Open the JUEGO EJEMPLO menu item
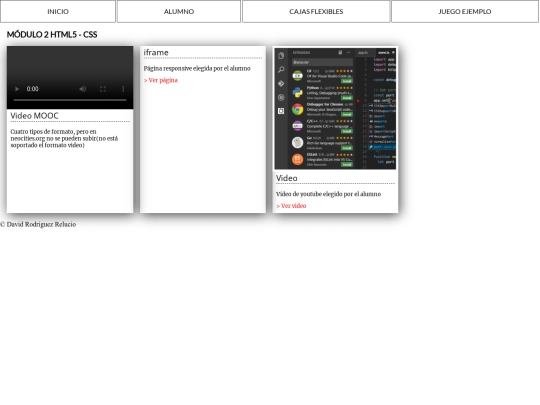540x405 pixels. point(465,11)
